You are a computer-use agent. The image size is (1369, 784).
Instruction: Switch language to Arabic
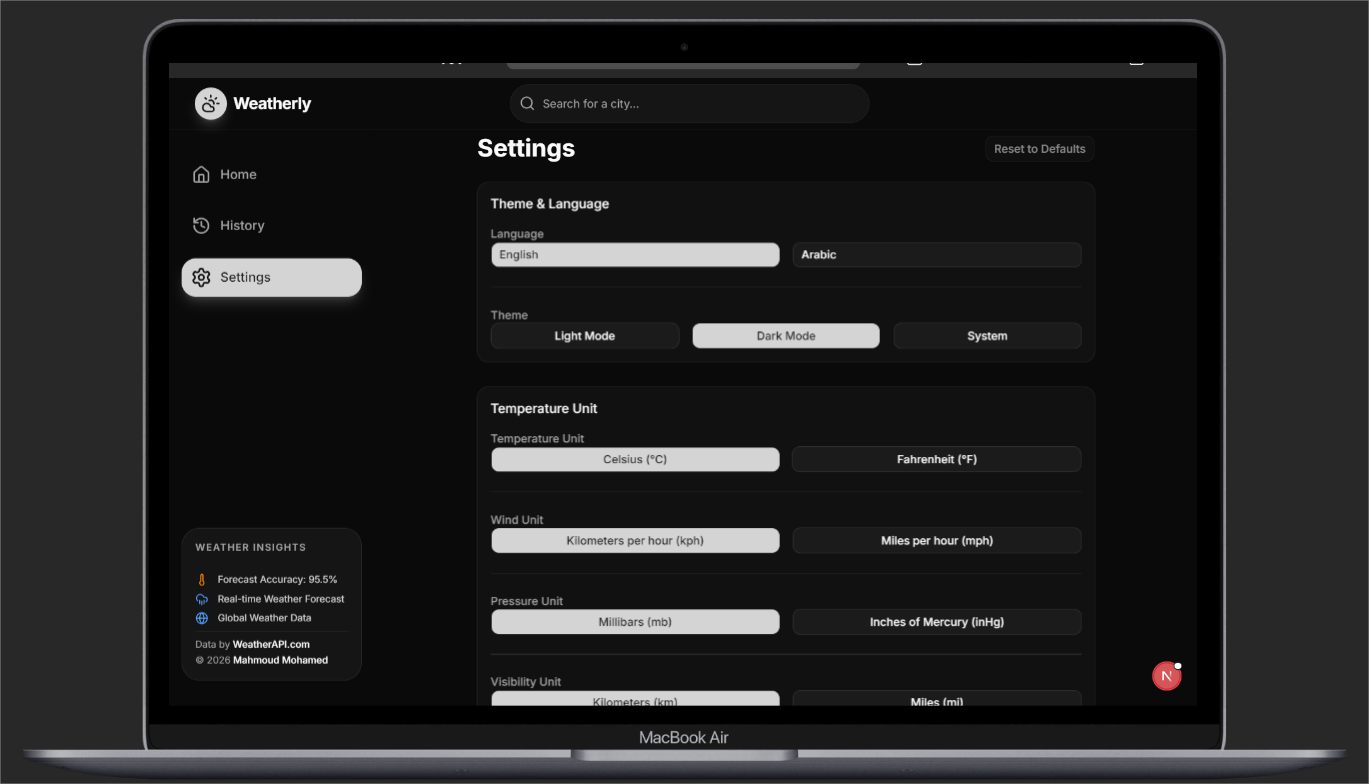point(936,255)
